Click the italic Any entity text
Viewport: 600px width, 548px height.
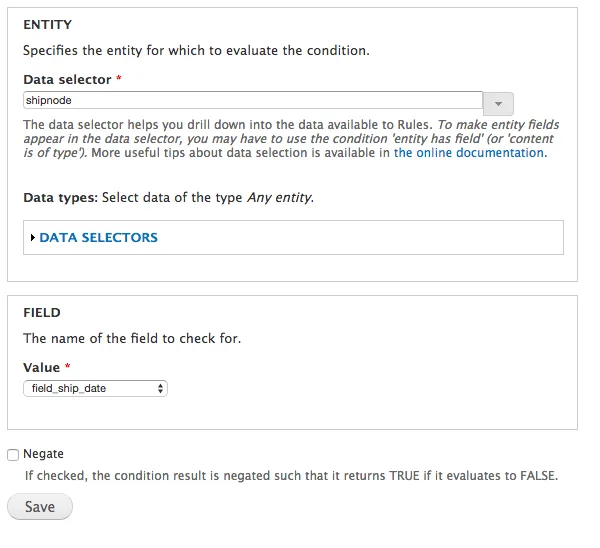[280, 198]
